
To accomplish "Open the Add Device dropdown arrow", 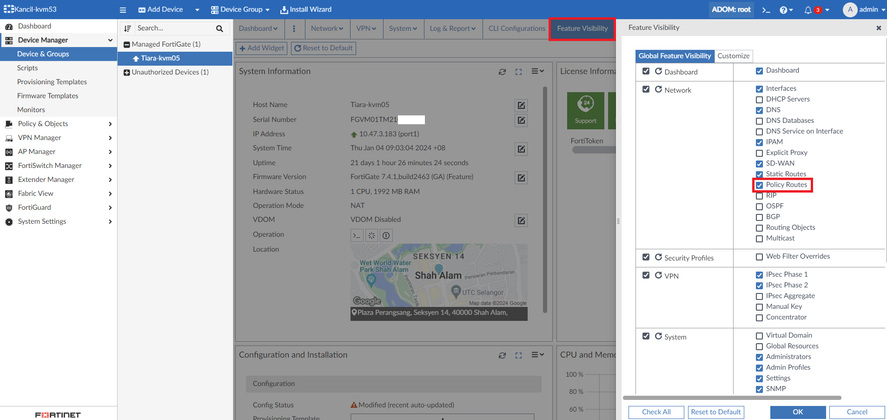I will (x=197, y=10).
